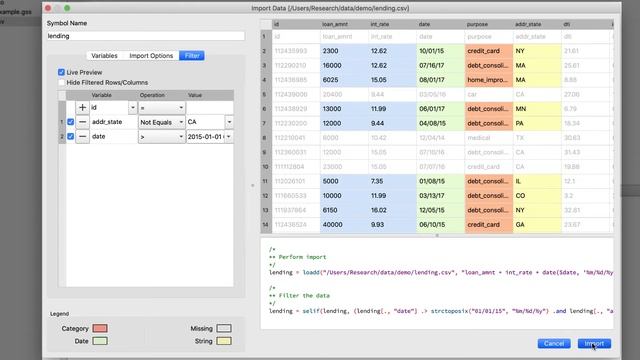The width and height of the screenshot is (640, 360).
Task: Open variable dropdown for id row
Action: coord(133,107)
